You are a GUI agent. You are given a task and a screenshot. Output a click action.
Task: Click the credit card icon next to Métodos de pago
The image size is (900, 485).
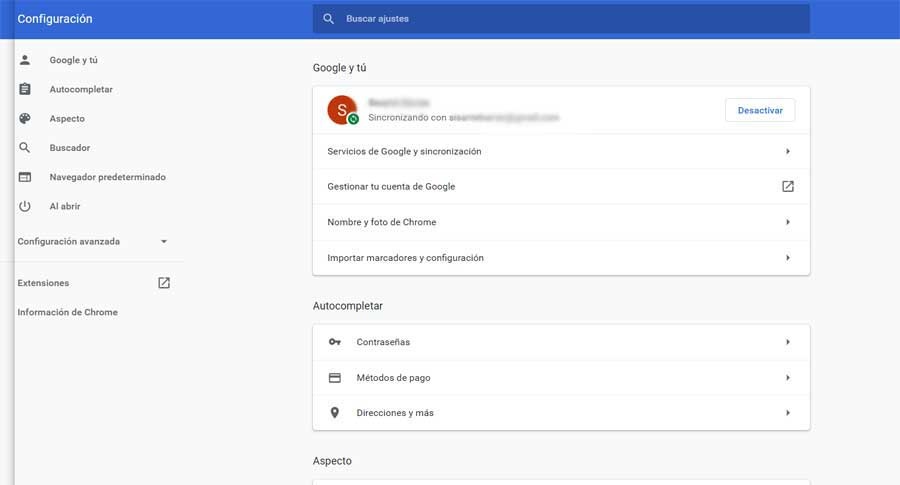[x=335, y=378]
